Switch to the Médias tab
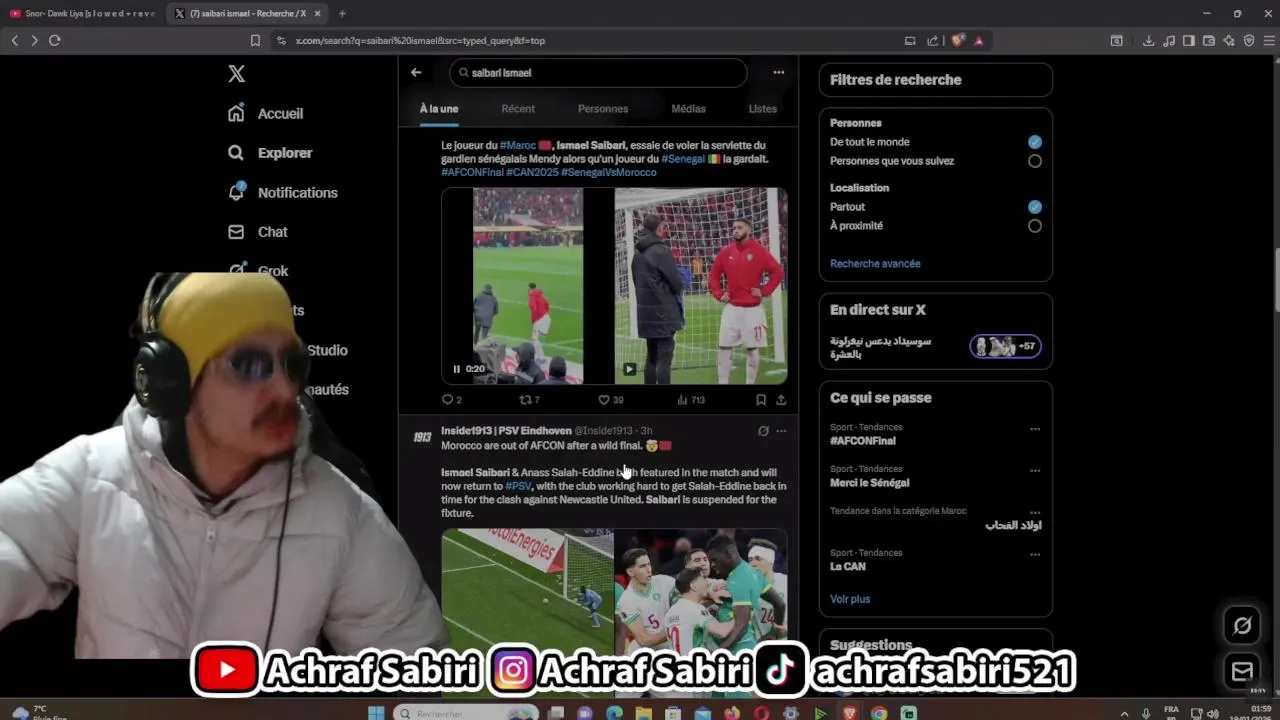The image size is (1280, 720). click(x=688, y=108)
